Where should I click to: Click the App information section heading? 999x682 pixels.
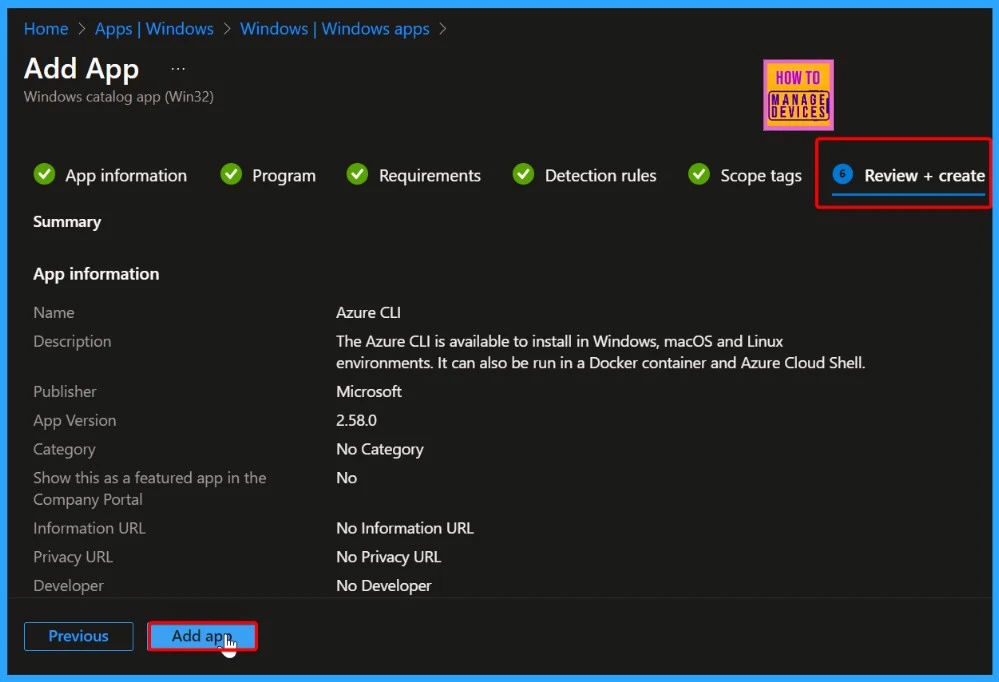coord(96,274)
